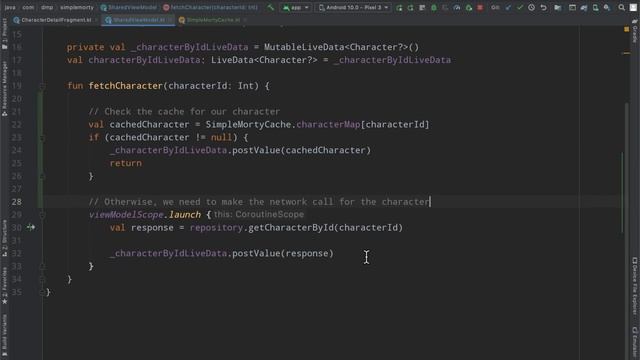Viewport: 640px width, 360px height.
Task: Click the cachedCharacter variable on line 22
Action: click(x=149, y=124)
